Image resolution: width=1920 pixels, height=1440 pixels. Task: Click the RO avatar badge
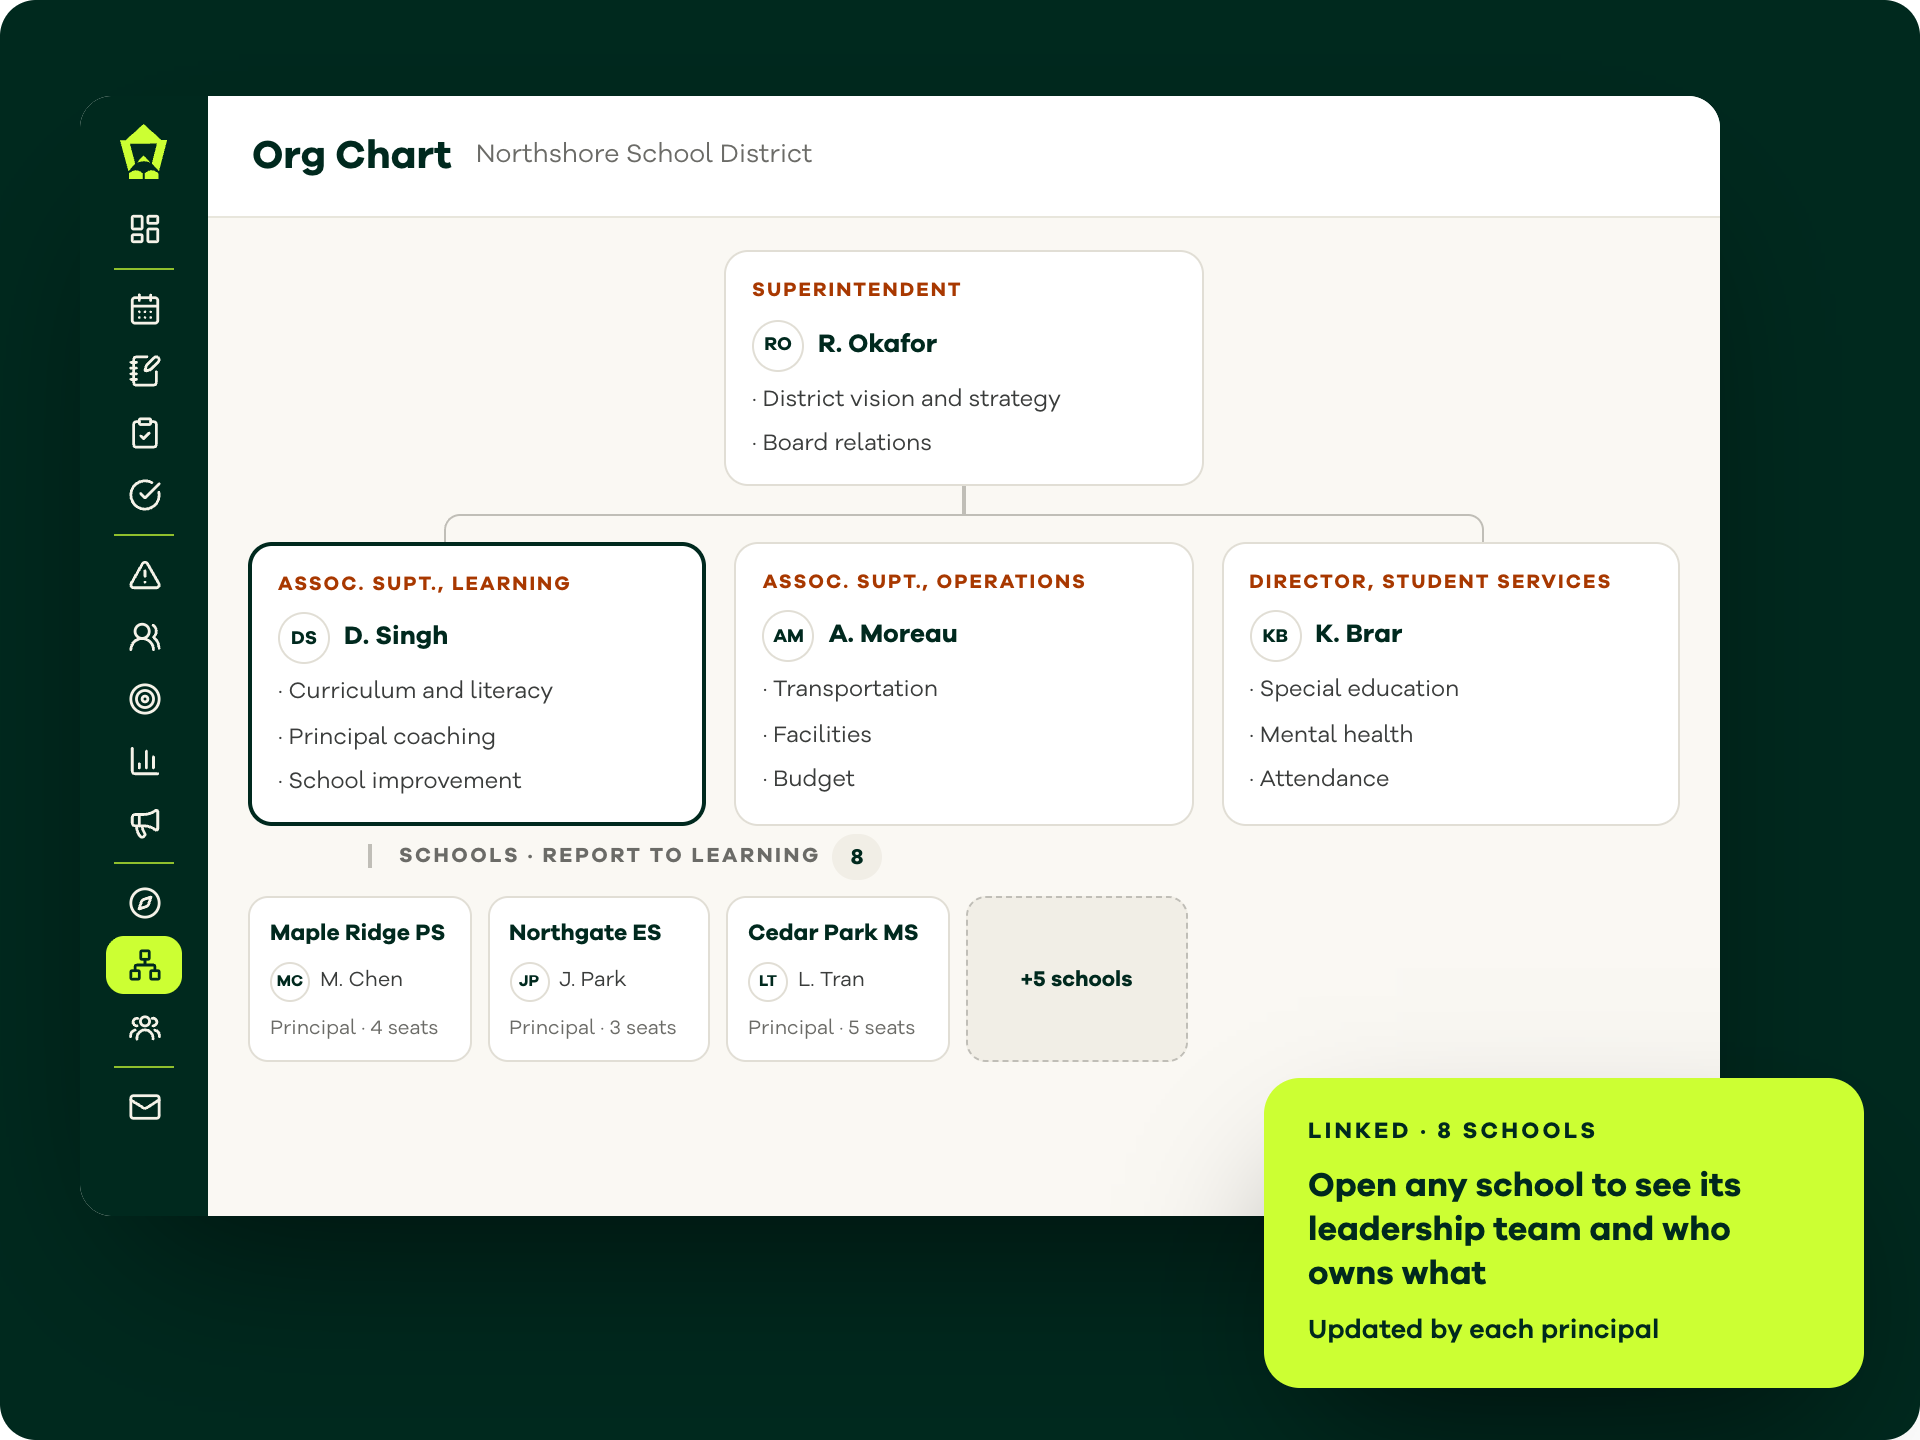pyautogui.click(x=778, y=345)
